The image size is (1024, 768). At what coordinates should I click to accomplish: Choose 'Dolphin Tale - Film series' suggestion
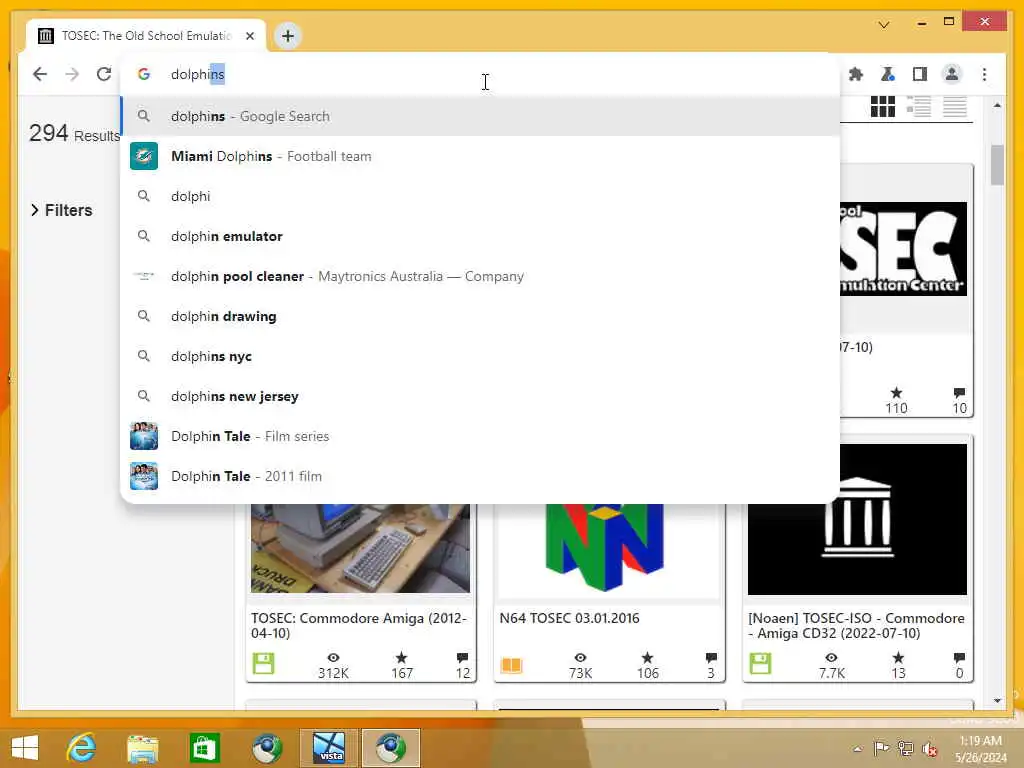click(x=480, y=436)
